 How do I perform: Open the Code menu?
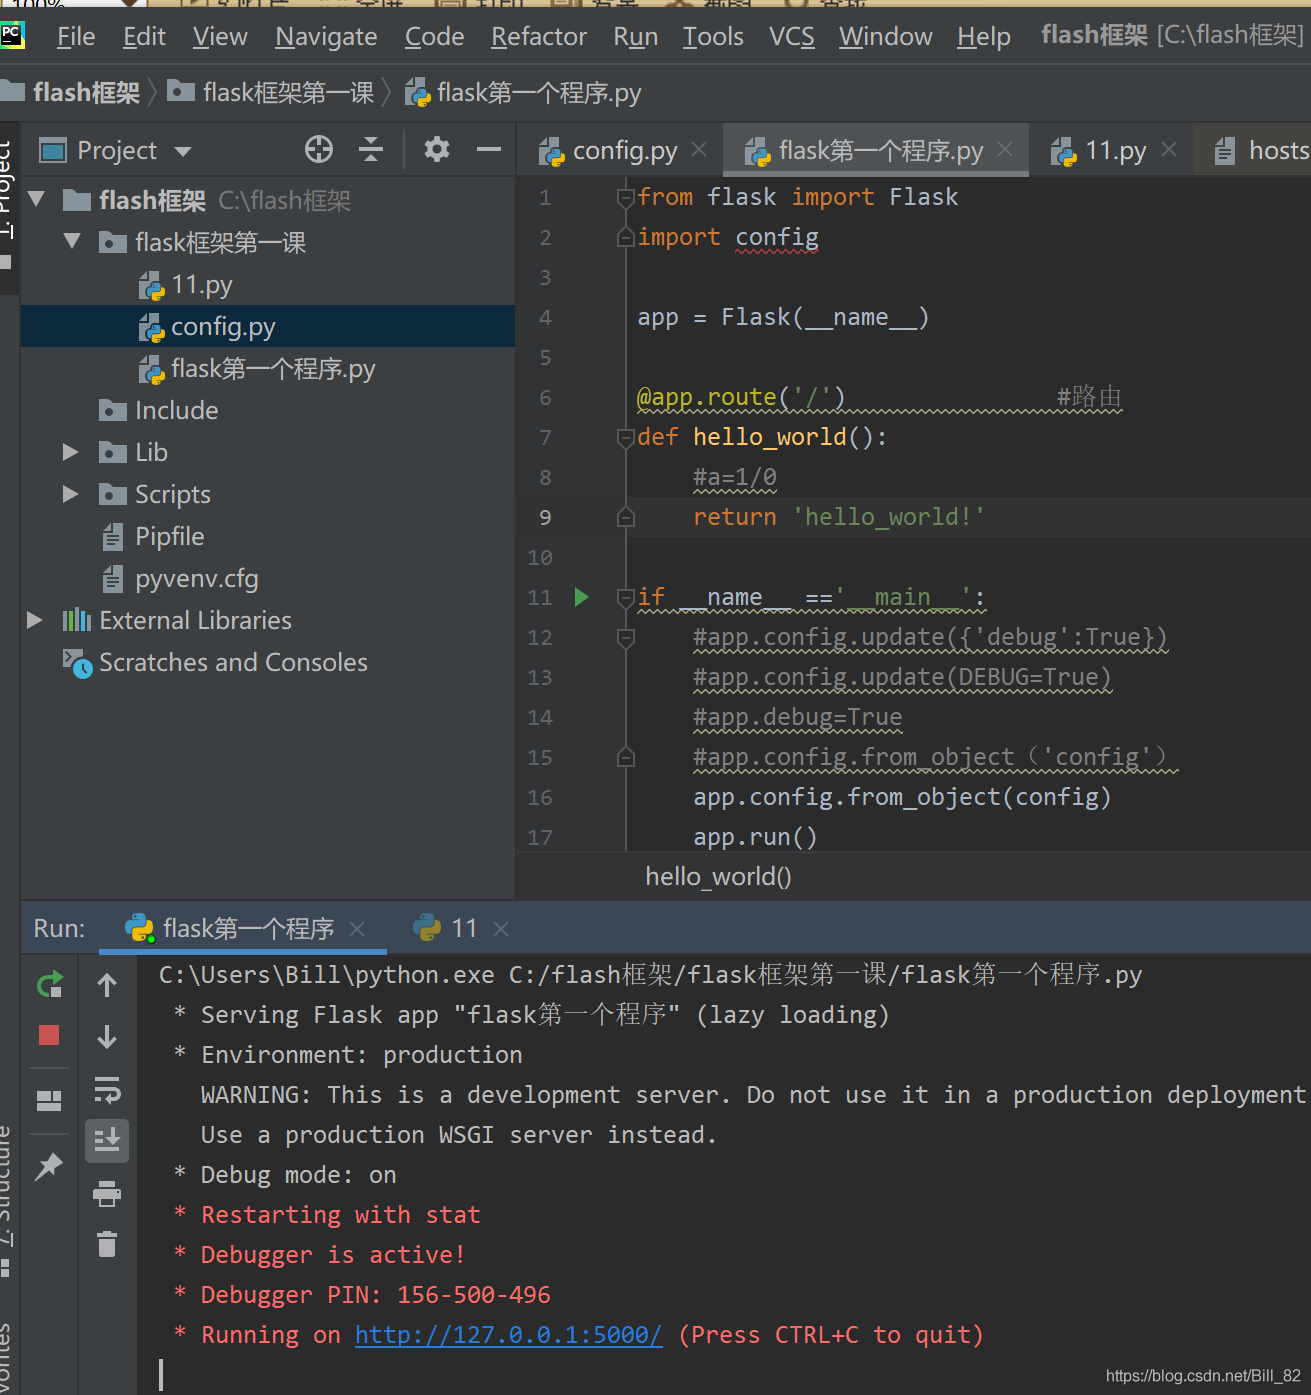click(x=434, y=37)
